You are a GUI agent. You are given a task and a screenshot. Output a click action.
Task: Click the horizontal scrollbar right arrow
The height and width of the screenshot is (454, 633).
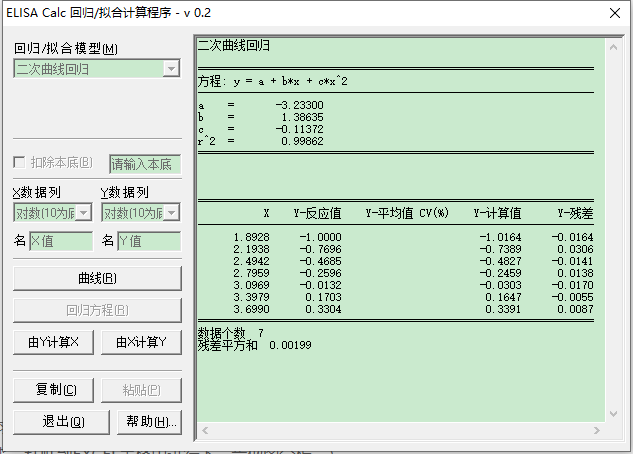click(x=597, y=431)
